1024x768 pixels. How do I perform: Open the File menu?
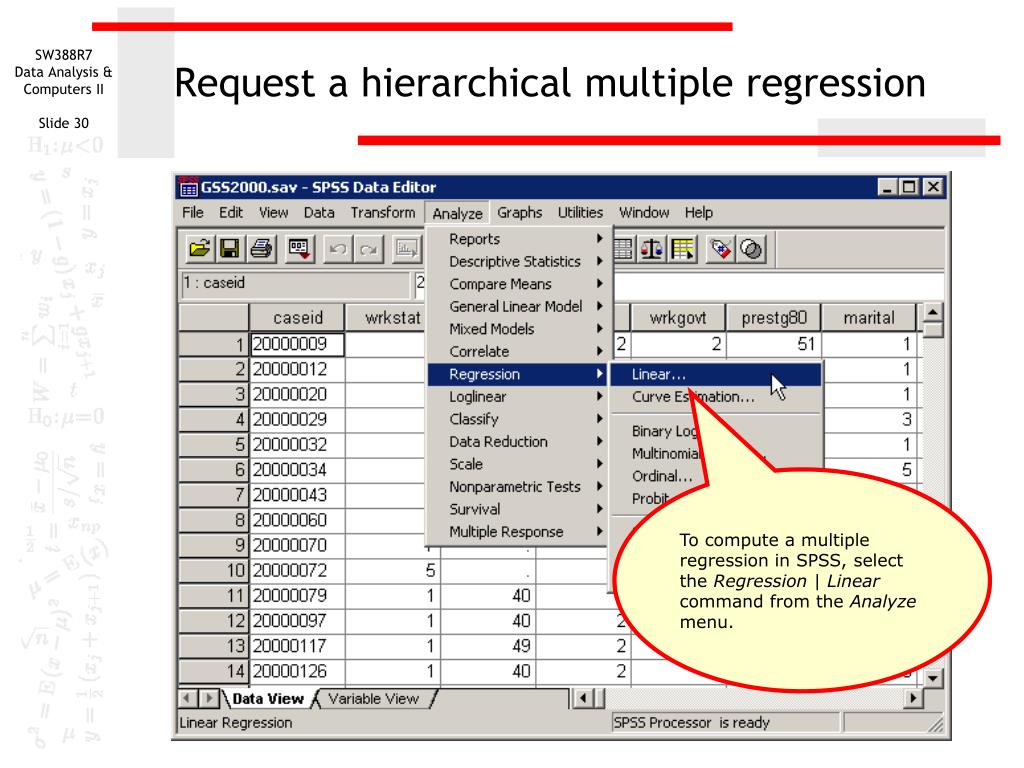pos(193,213)
